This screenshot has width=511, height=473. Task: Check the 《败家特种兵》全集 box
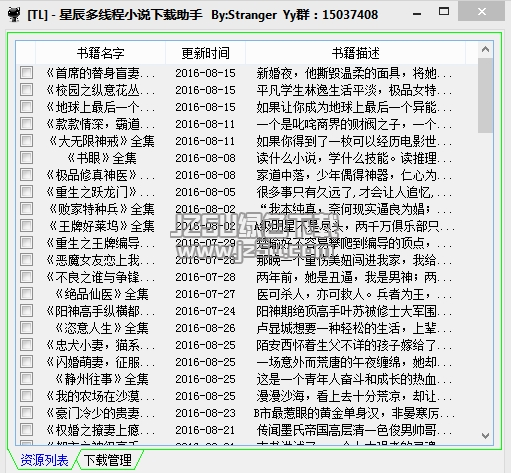coord(26,209)
